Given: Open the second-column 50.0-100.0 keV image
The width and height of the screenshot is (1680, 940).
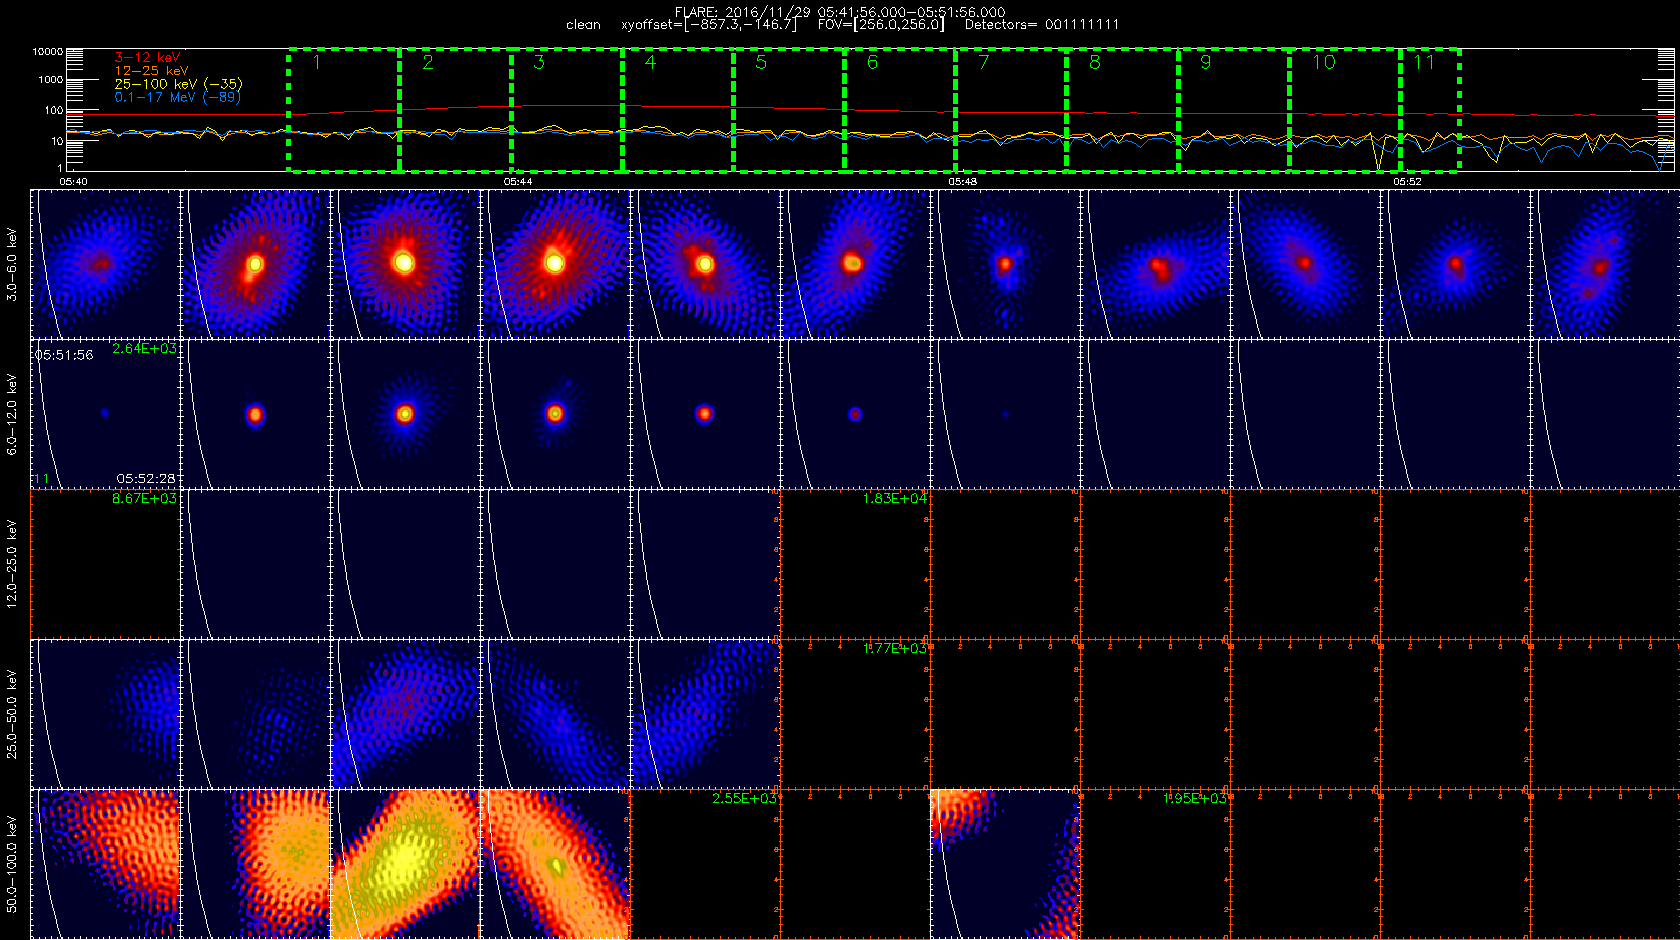Looking at the screenshot, I should 255,864.
